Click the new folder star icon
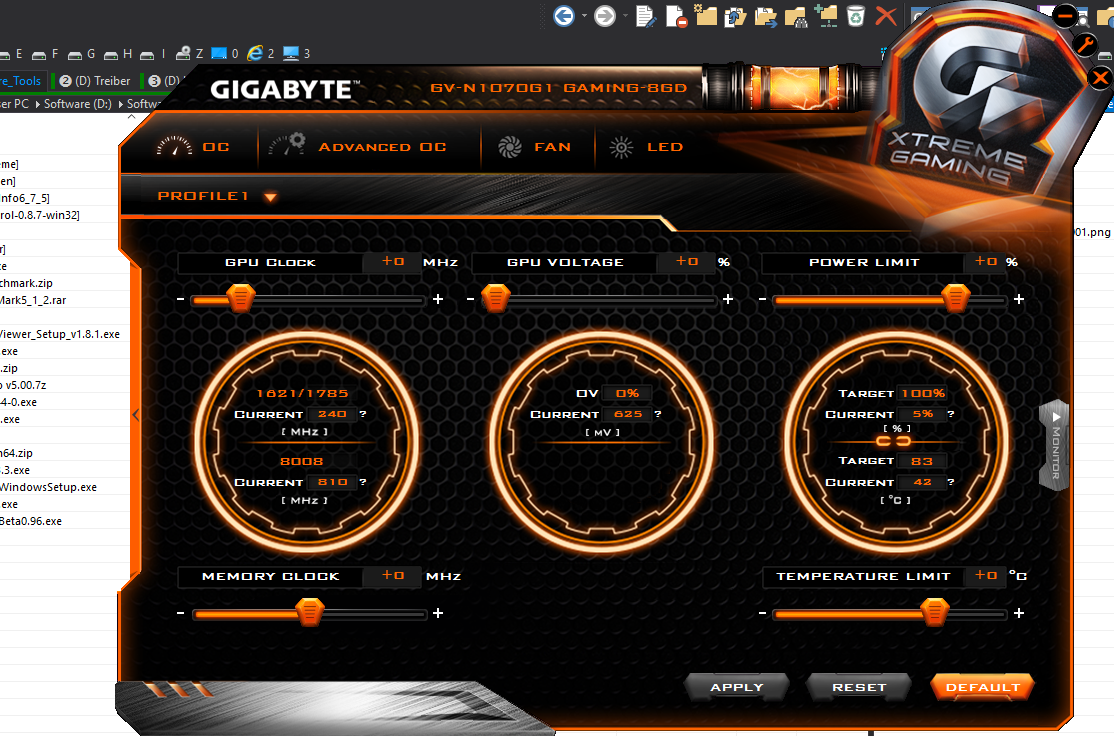 [x=705, y=16]
